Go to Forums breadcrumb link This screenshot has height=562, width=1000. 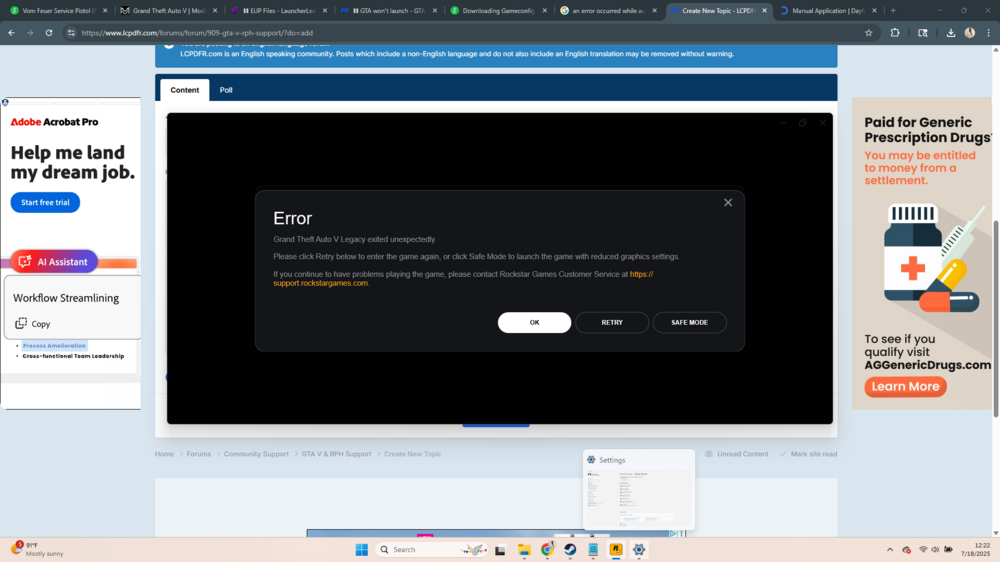tap(198, 454)
